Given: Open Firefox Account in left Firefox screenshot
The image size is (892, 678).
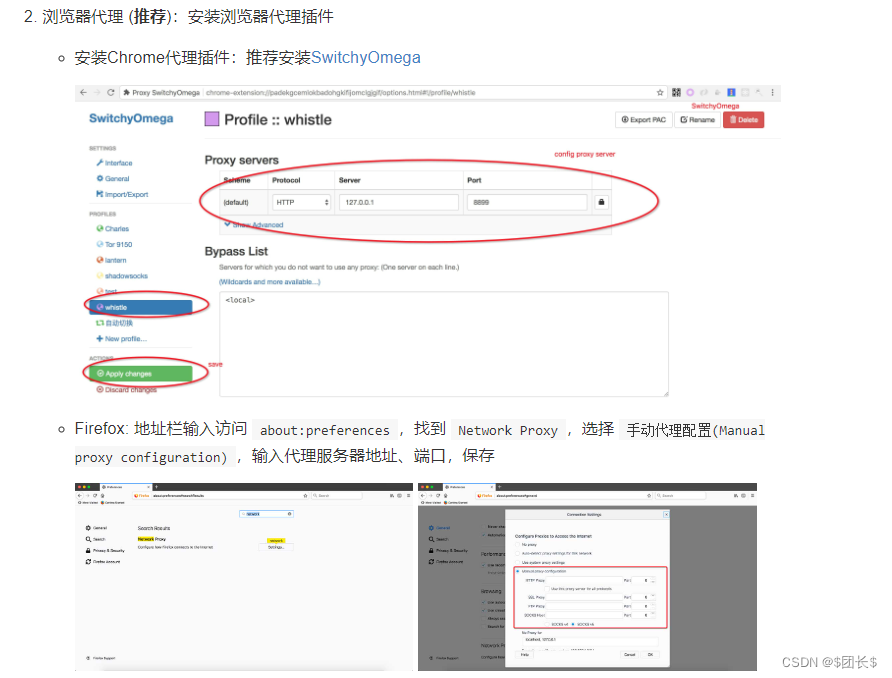Looking at the screenshot, I should (x=103, y=562).
